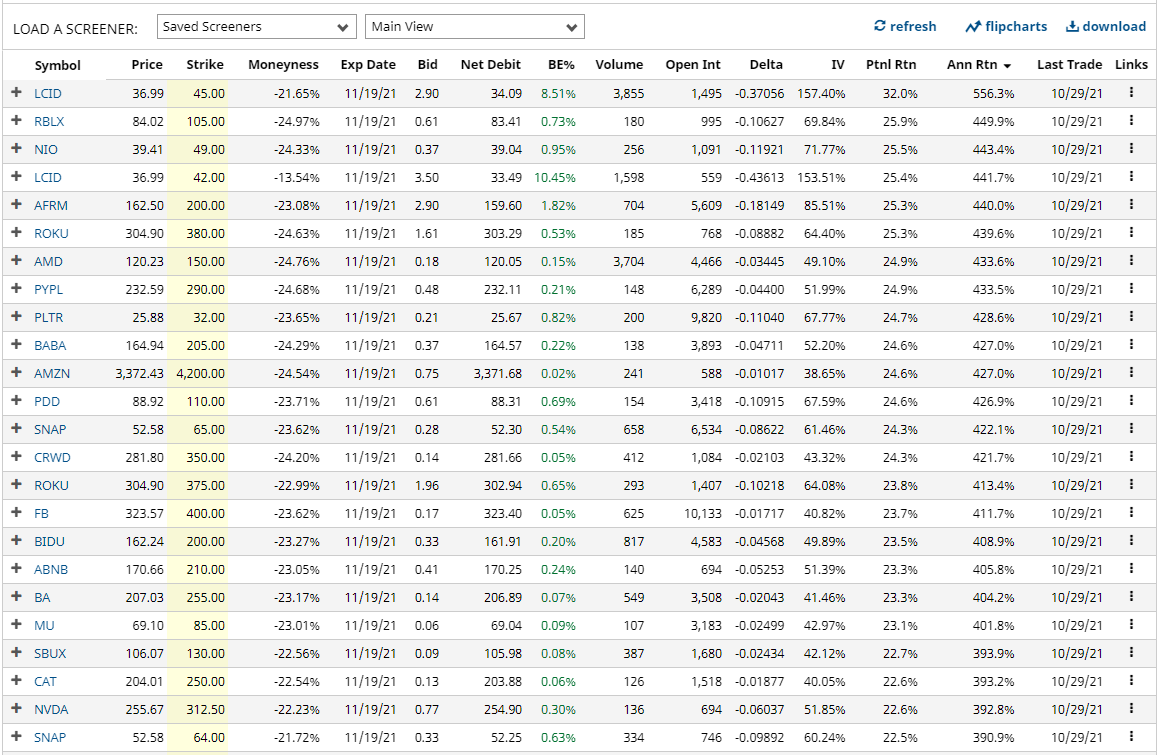This screenshot has width=1158, height=755.
Task: Sort the table by Delta
Action: 766,64
